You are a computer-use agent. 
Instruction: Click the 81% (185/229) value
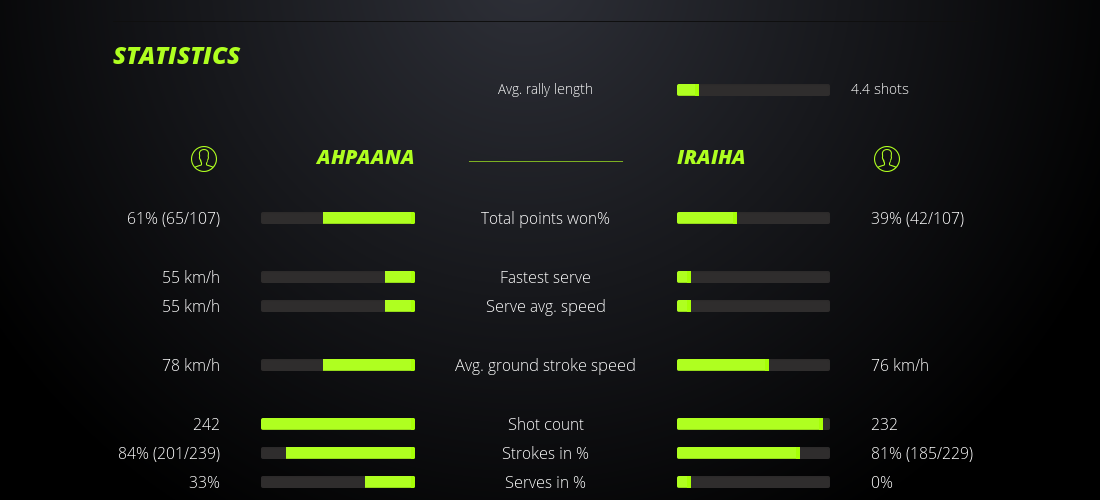click(x=923, y=453)
